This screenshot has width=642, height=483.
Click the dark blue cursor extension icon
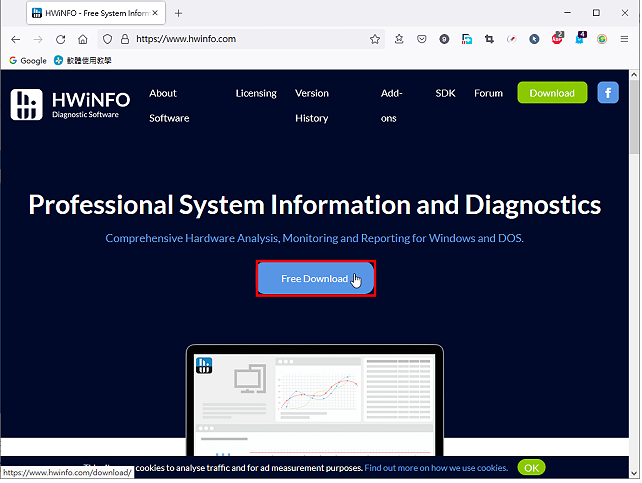tap(534, 39)
